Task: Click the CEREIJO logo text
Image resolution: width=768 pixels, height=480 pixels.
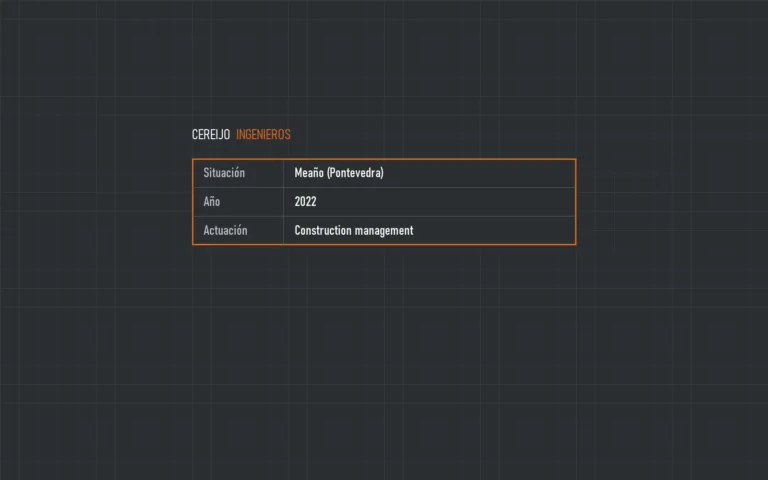Action: (211, 135)
